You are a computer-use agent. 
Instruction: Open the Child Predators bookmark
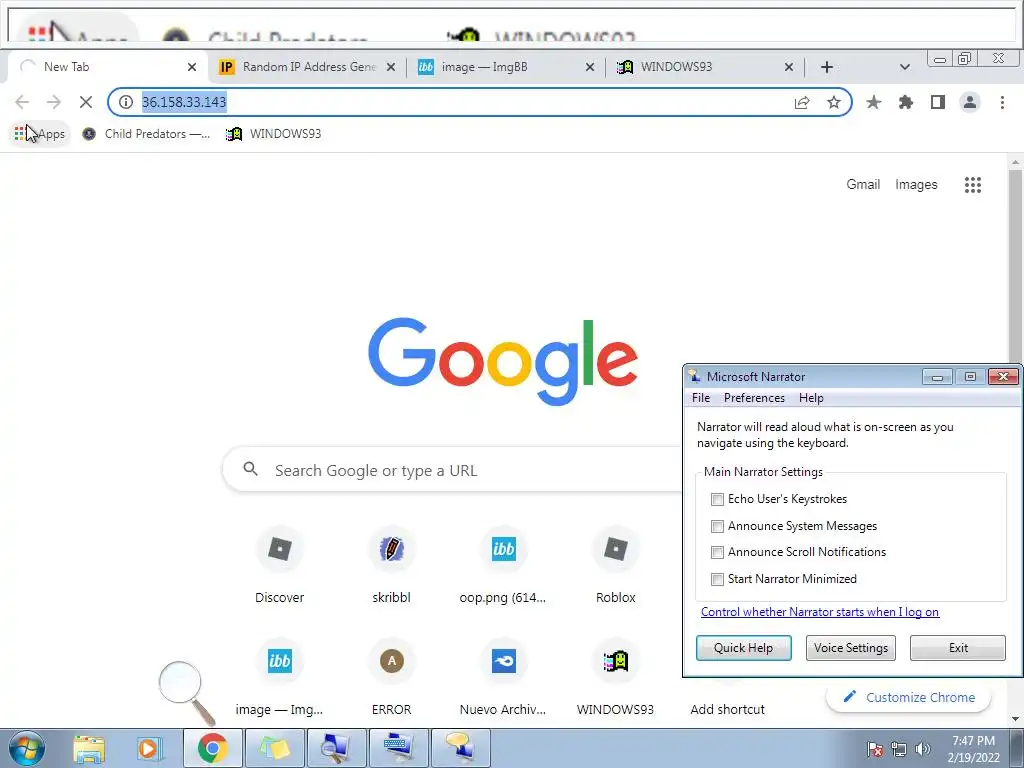click(x=146, y=134)
